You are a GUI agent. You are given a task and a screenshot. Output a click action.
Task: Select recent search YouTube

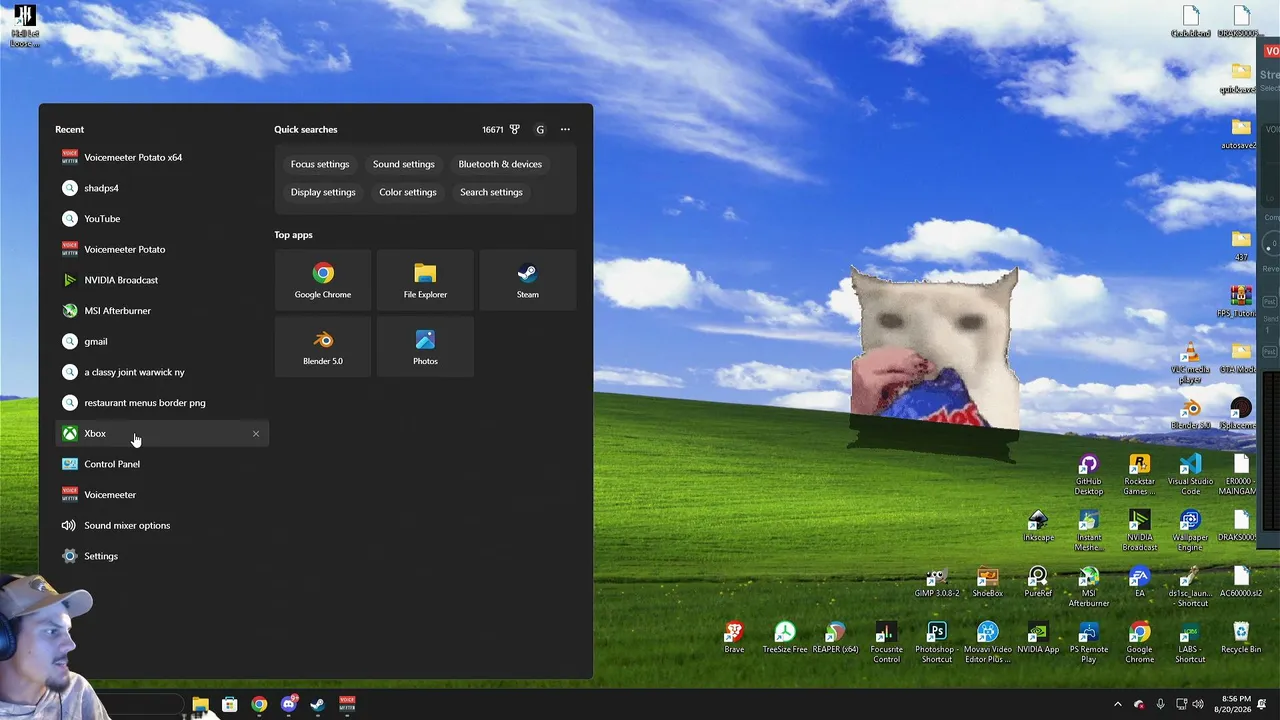click(x=162, y=219)
